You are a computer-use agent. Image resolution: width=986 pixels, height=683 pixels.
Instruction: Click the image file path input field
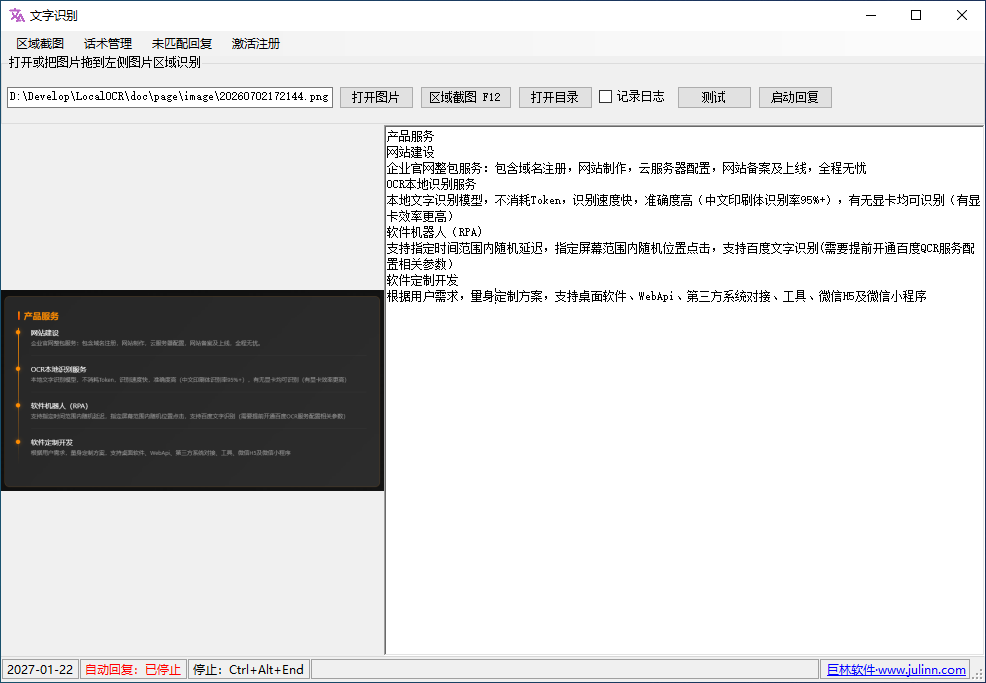pyautogui.click(x=170, y=97)
